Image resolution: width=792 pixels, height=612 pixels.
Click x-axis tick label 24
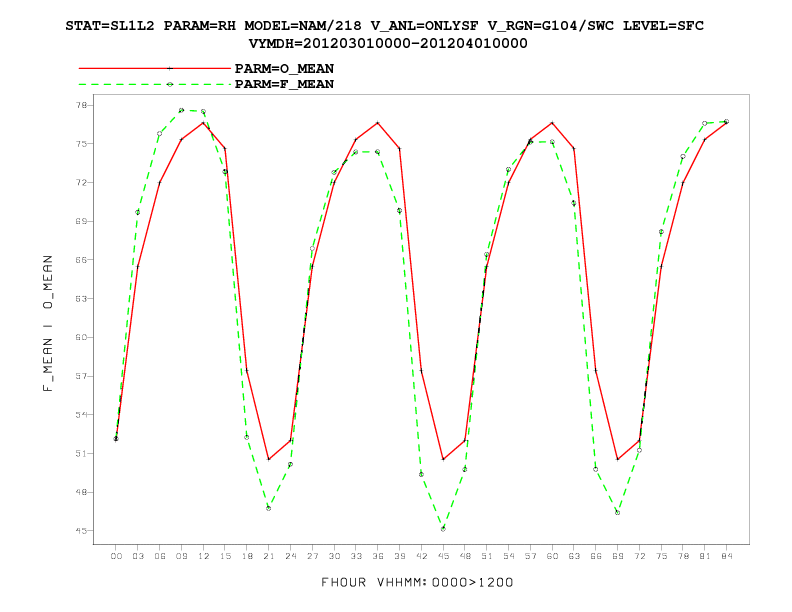(x=290, y=556)
